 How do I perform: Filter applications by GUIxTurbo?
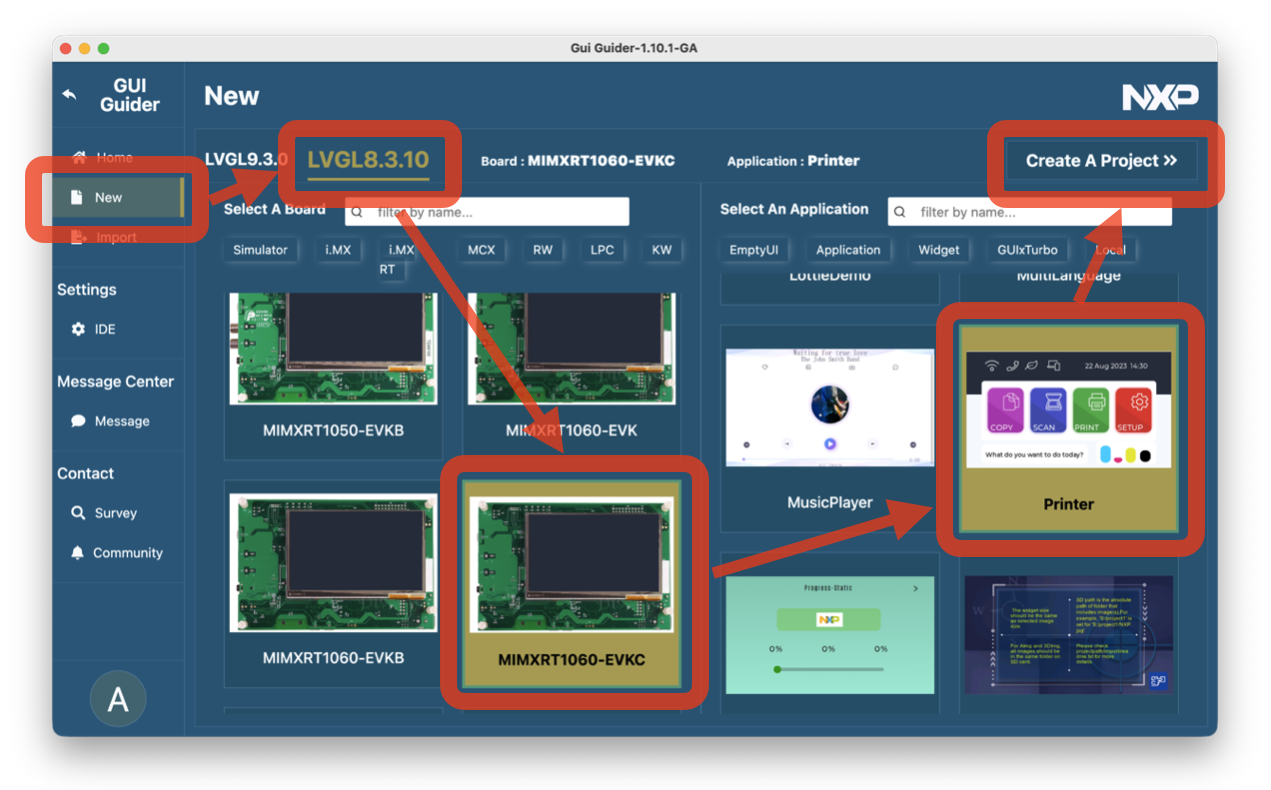1027,250
